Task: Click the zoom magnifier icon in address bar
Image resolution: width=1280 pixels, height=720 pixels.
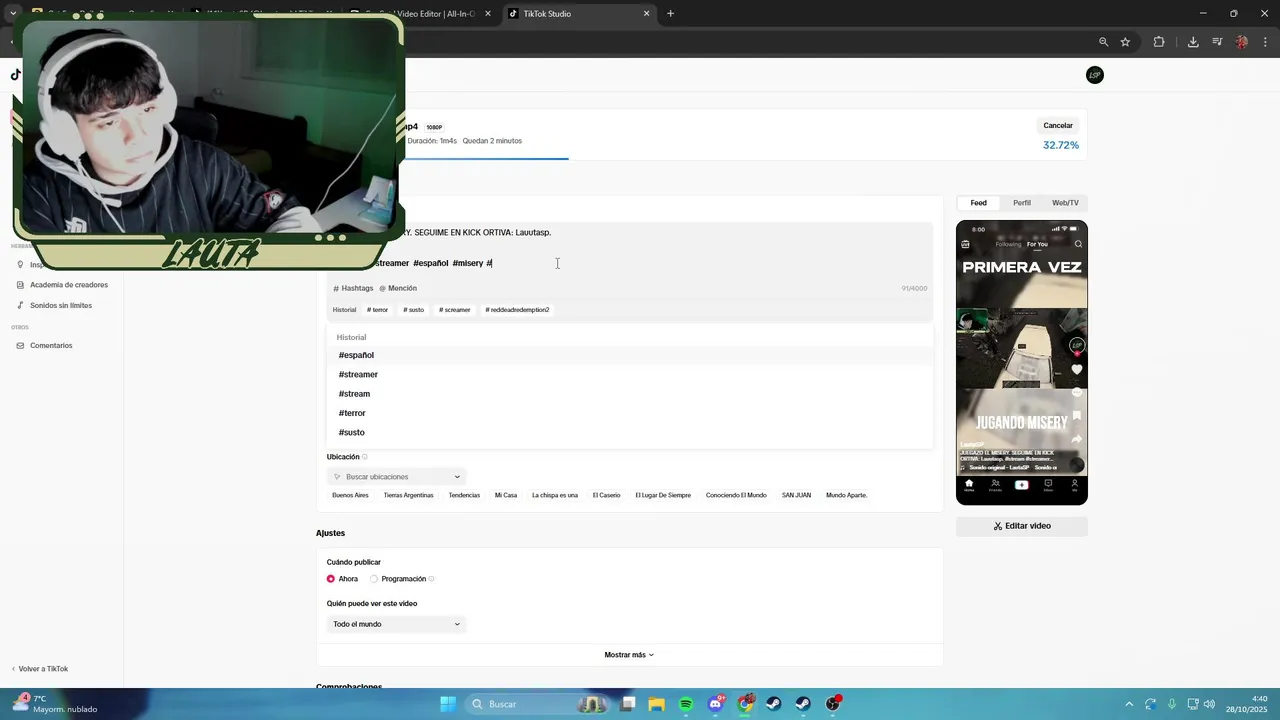Action: point(1103,42)
